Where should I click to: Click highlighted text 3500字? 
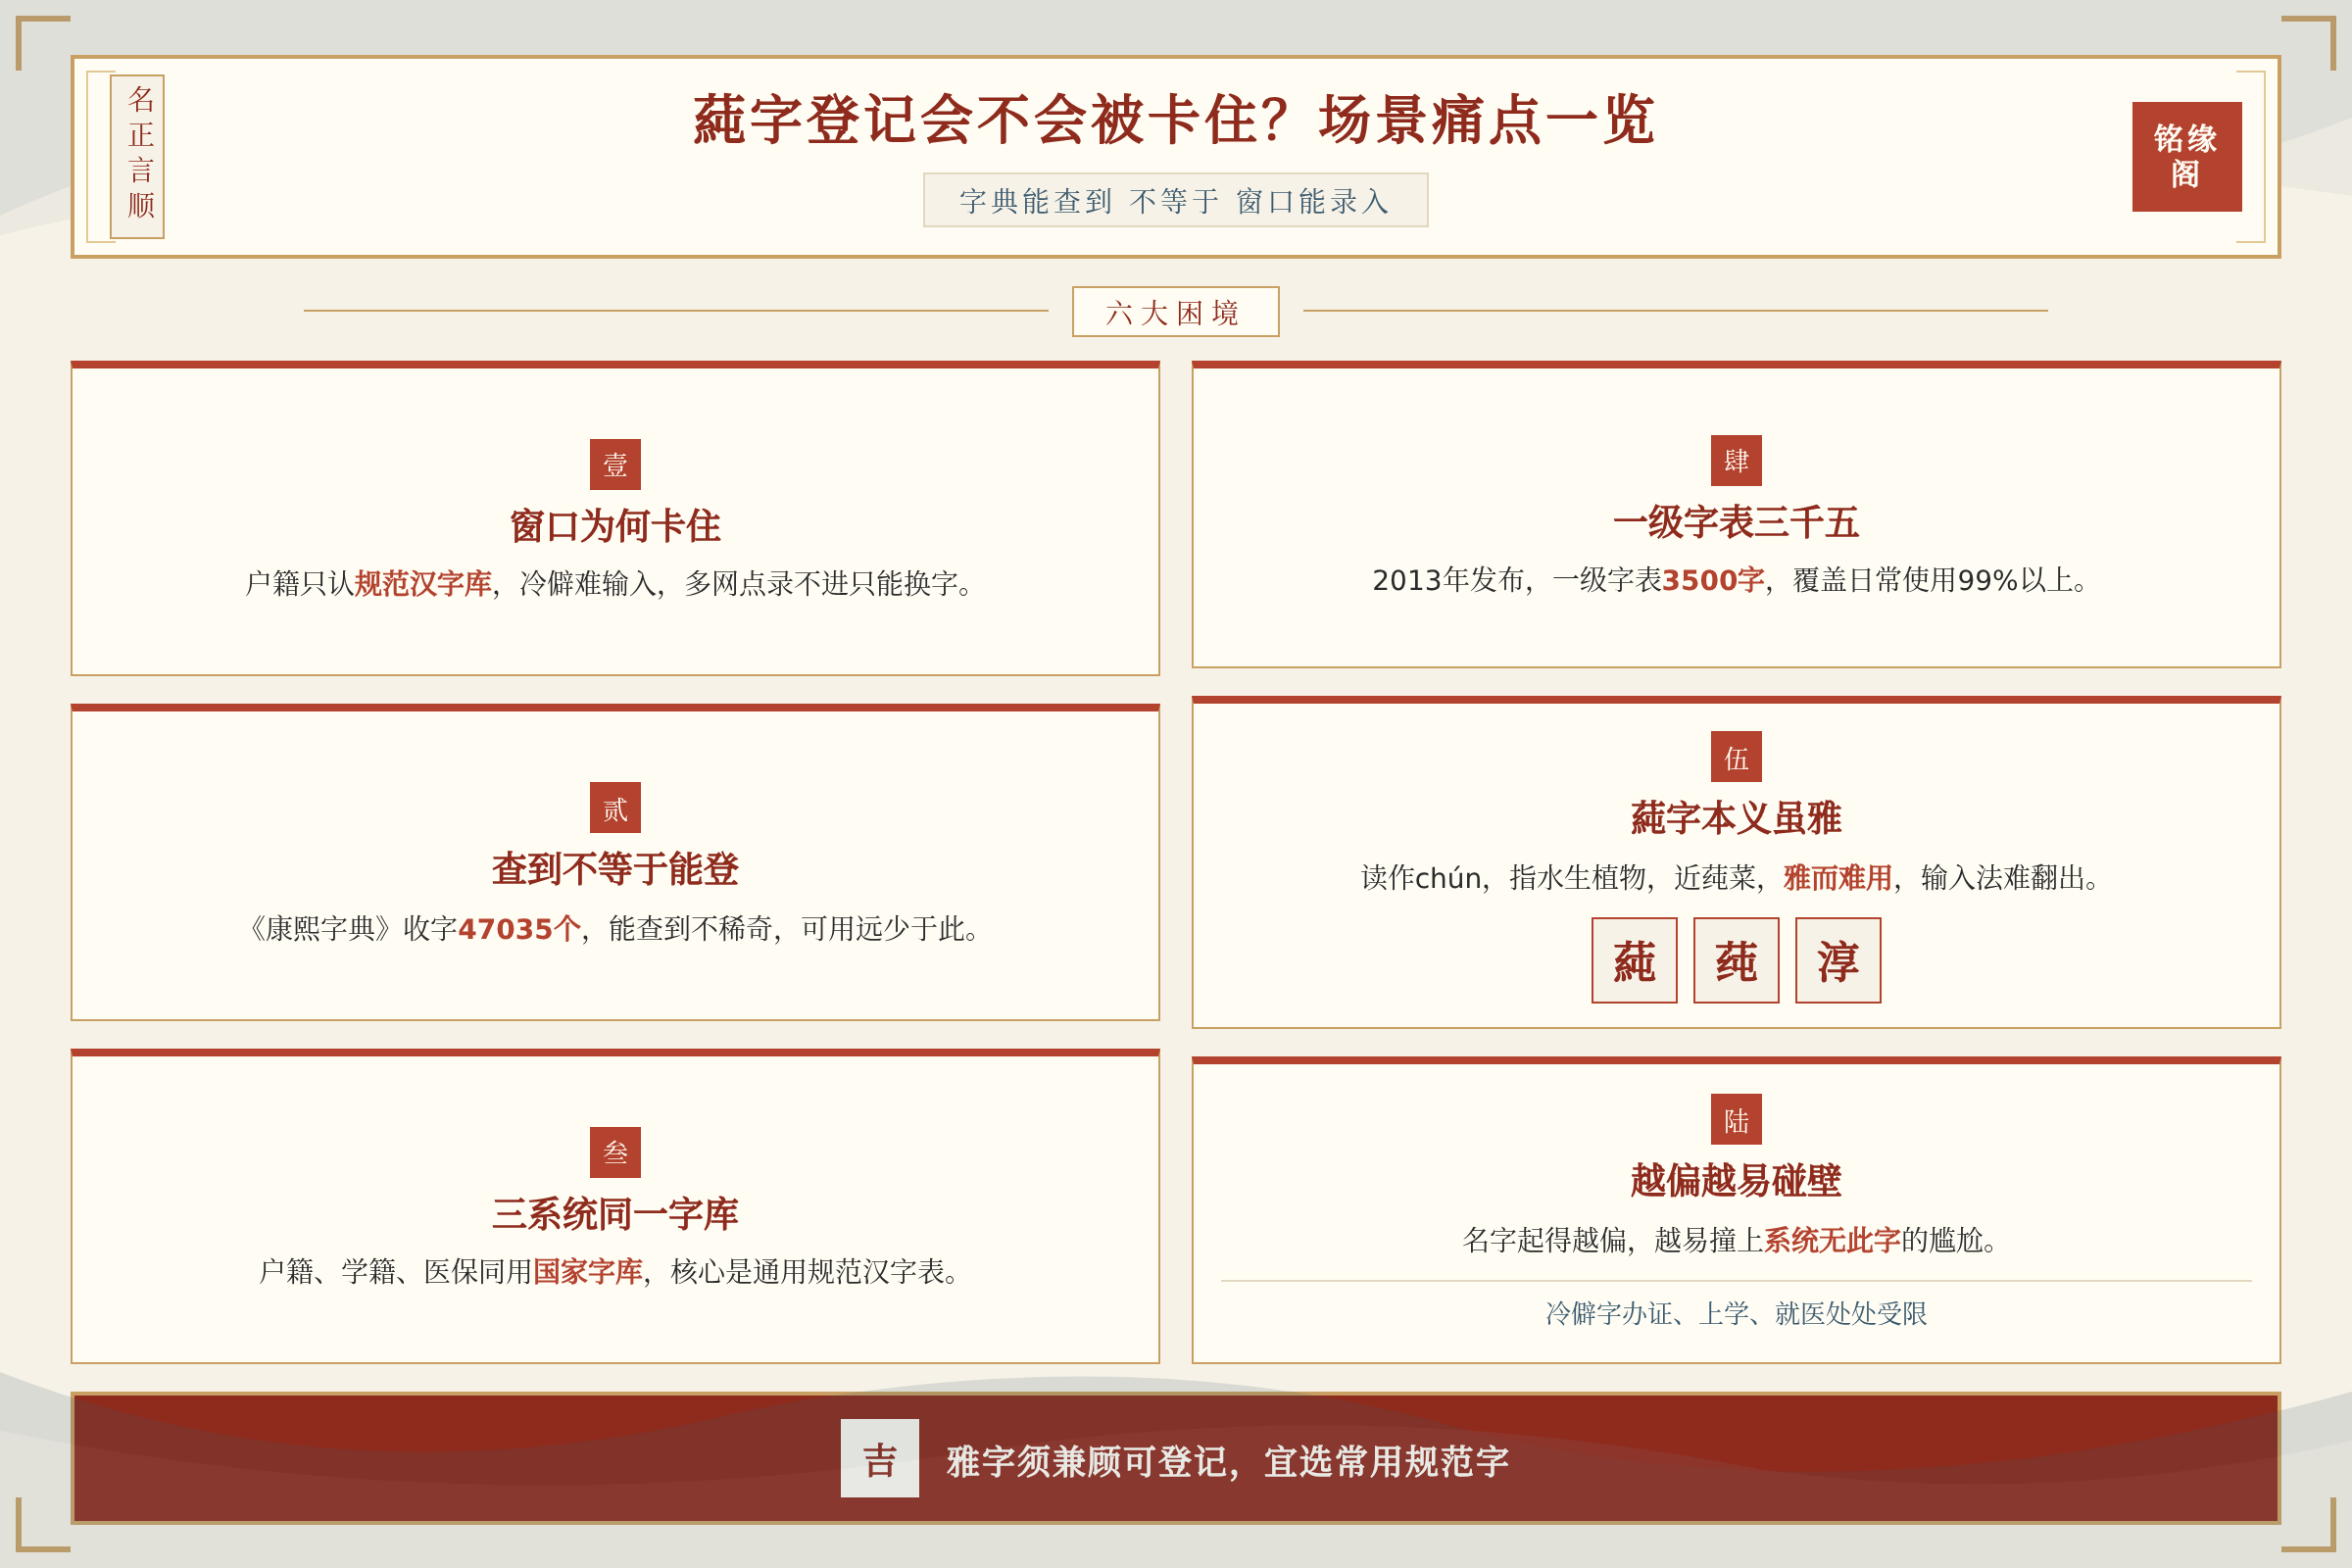(x=1713, y=580)
